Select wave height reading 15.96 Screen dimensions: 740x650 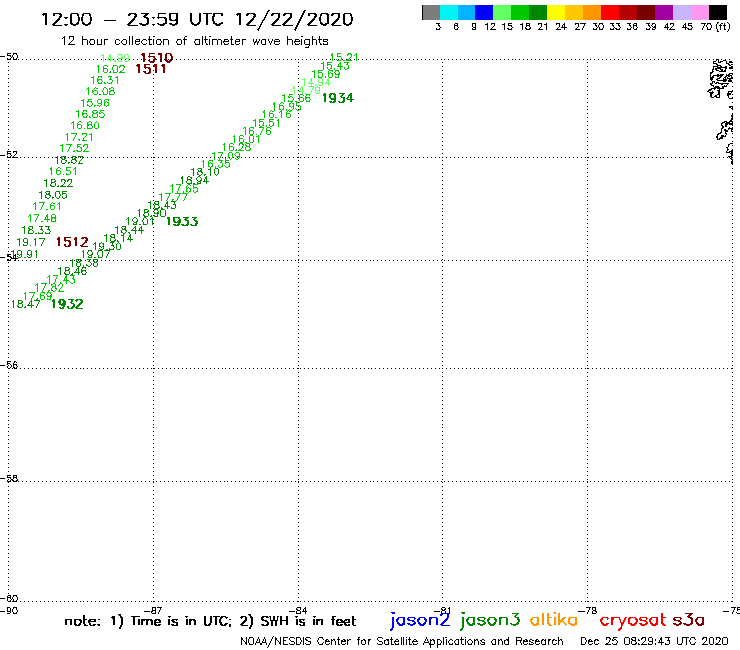click(x=95, y=103)
